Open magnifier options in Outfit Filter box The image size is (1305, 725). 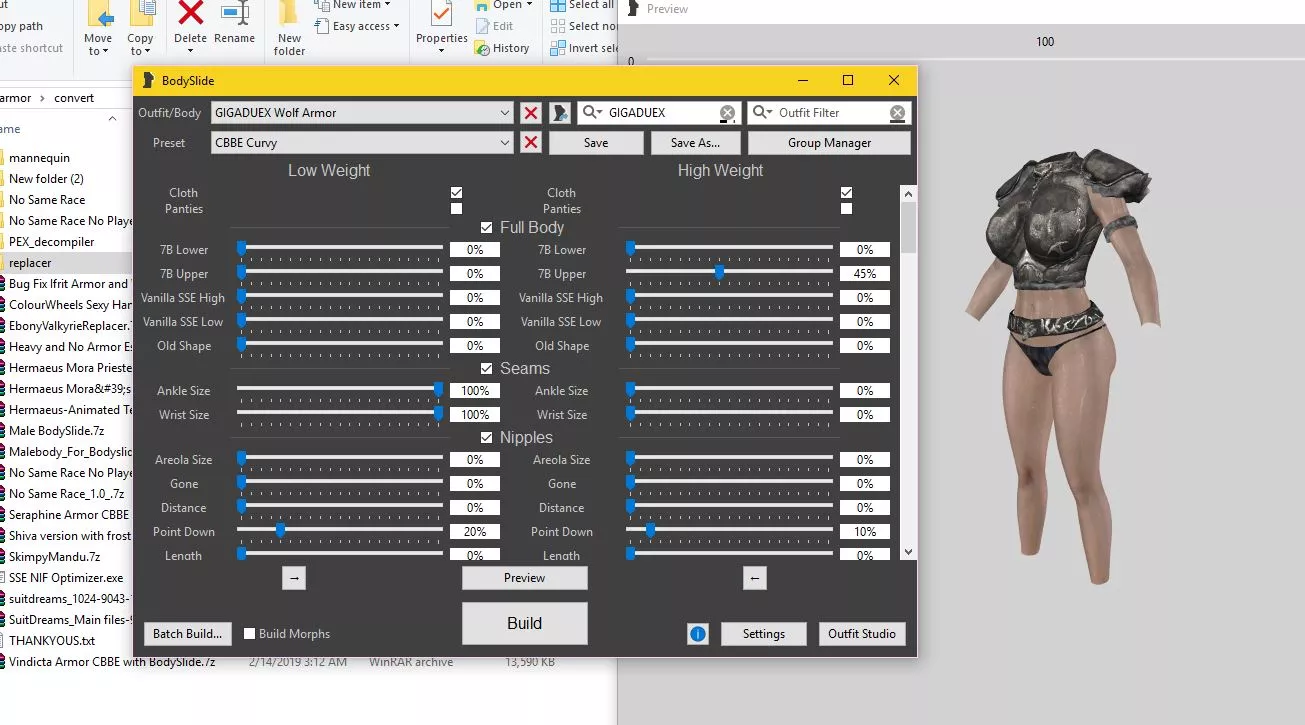point(763,113)
